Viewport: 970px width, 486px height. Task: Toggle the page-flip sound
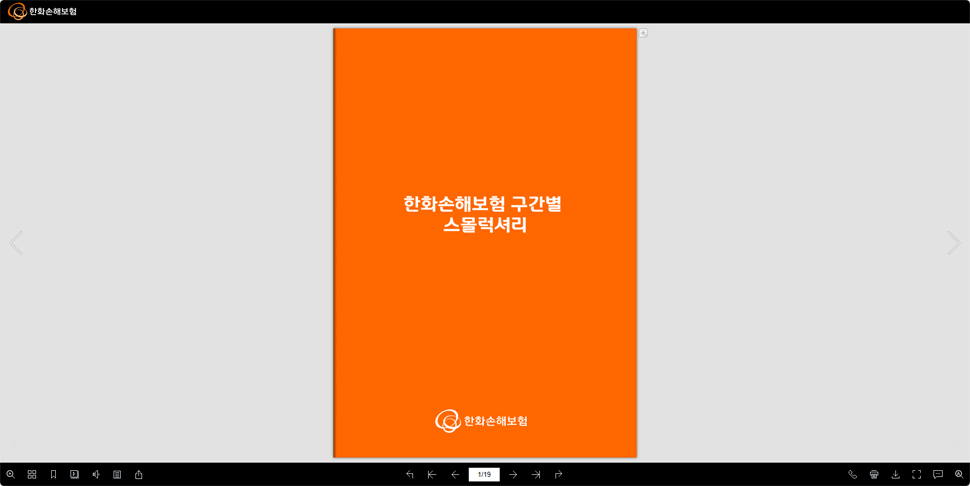coord(96,474)
